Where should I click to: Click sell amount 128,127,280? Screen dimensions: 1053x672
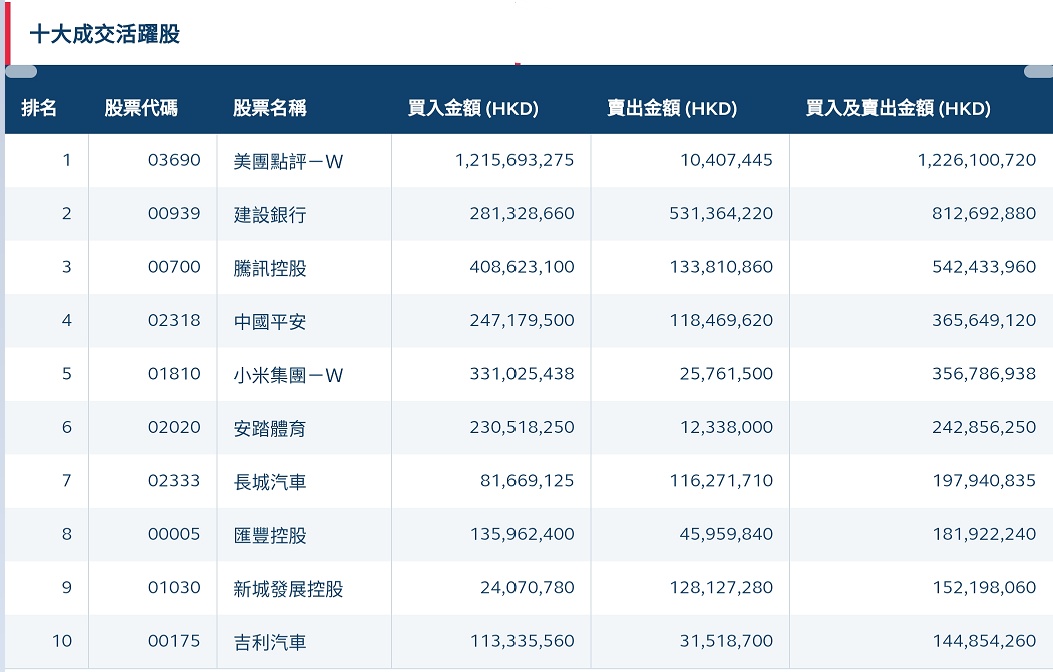pos(721,587)
